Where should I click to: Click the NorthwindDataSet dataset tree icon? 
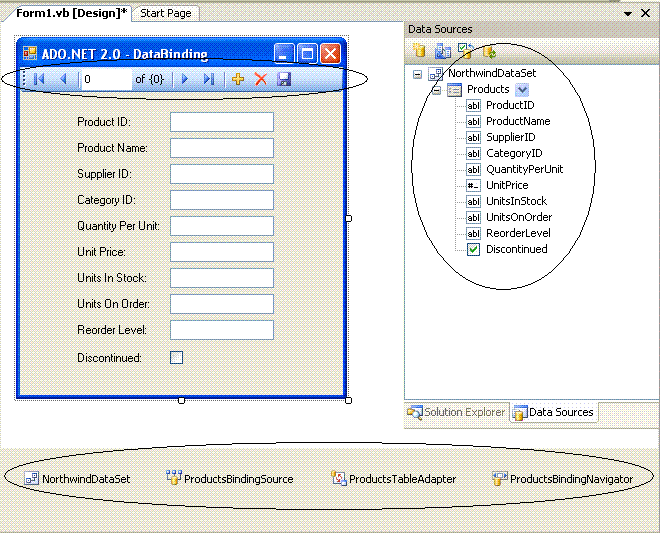(436, 74)
